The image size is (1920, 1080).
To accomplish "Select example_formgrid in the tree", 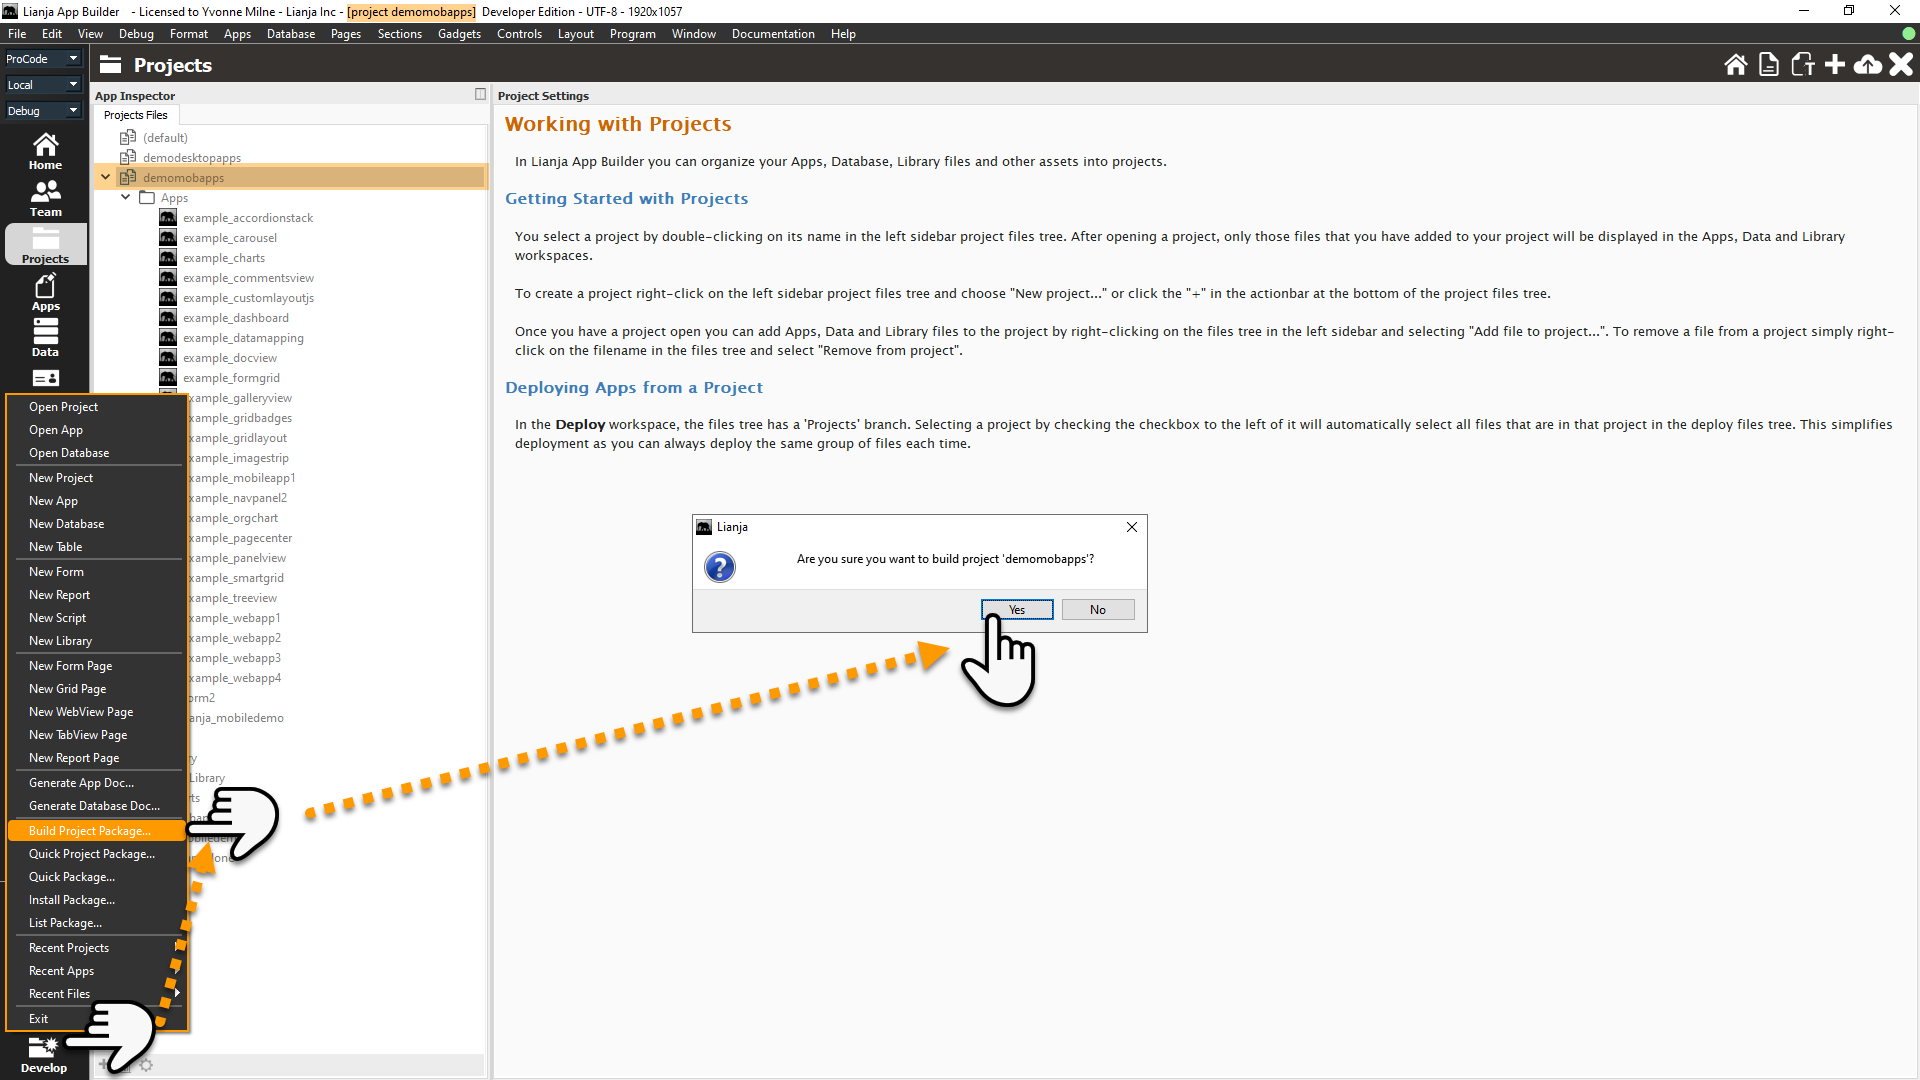I will pyautogui.click(x=231, y=378).
